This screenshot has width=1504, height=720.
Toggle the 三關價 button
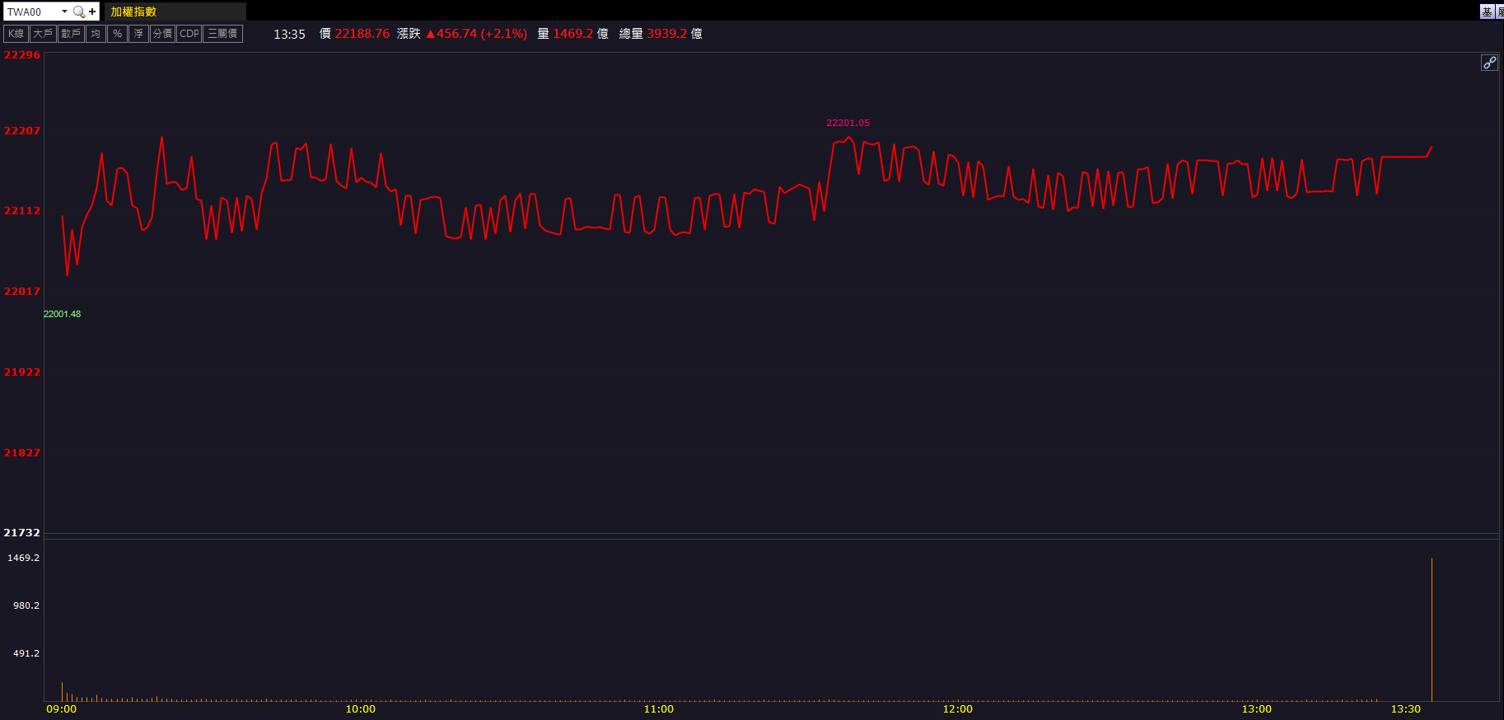[x=223, y=34]
